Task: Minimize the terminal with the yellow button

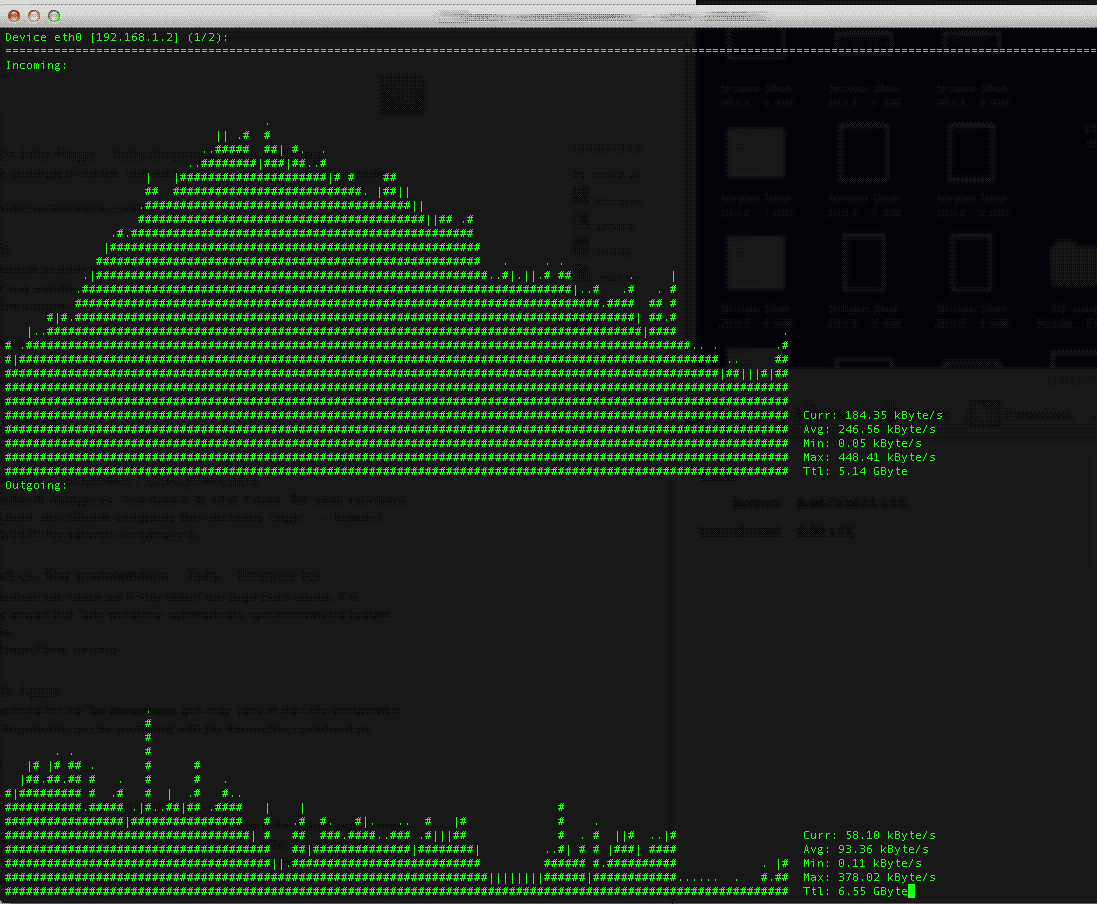Action: (x=34, y=16)
